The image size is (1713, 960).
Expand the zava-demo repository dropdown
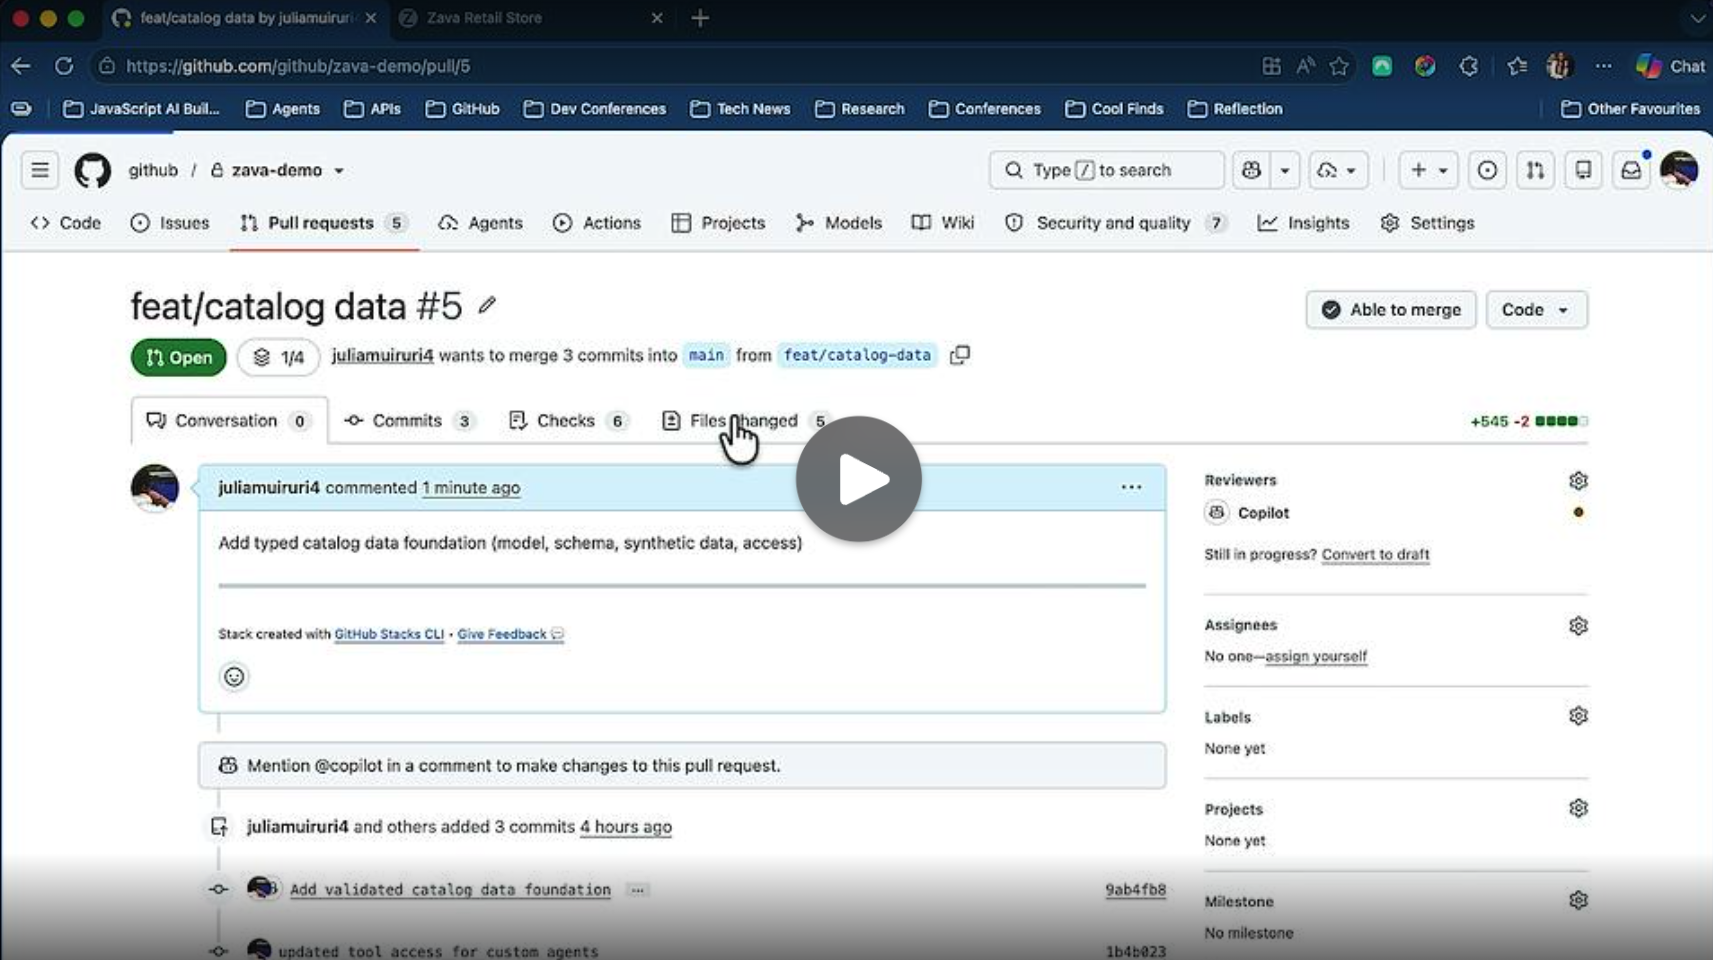[339, 171]
